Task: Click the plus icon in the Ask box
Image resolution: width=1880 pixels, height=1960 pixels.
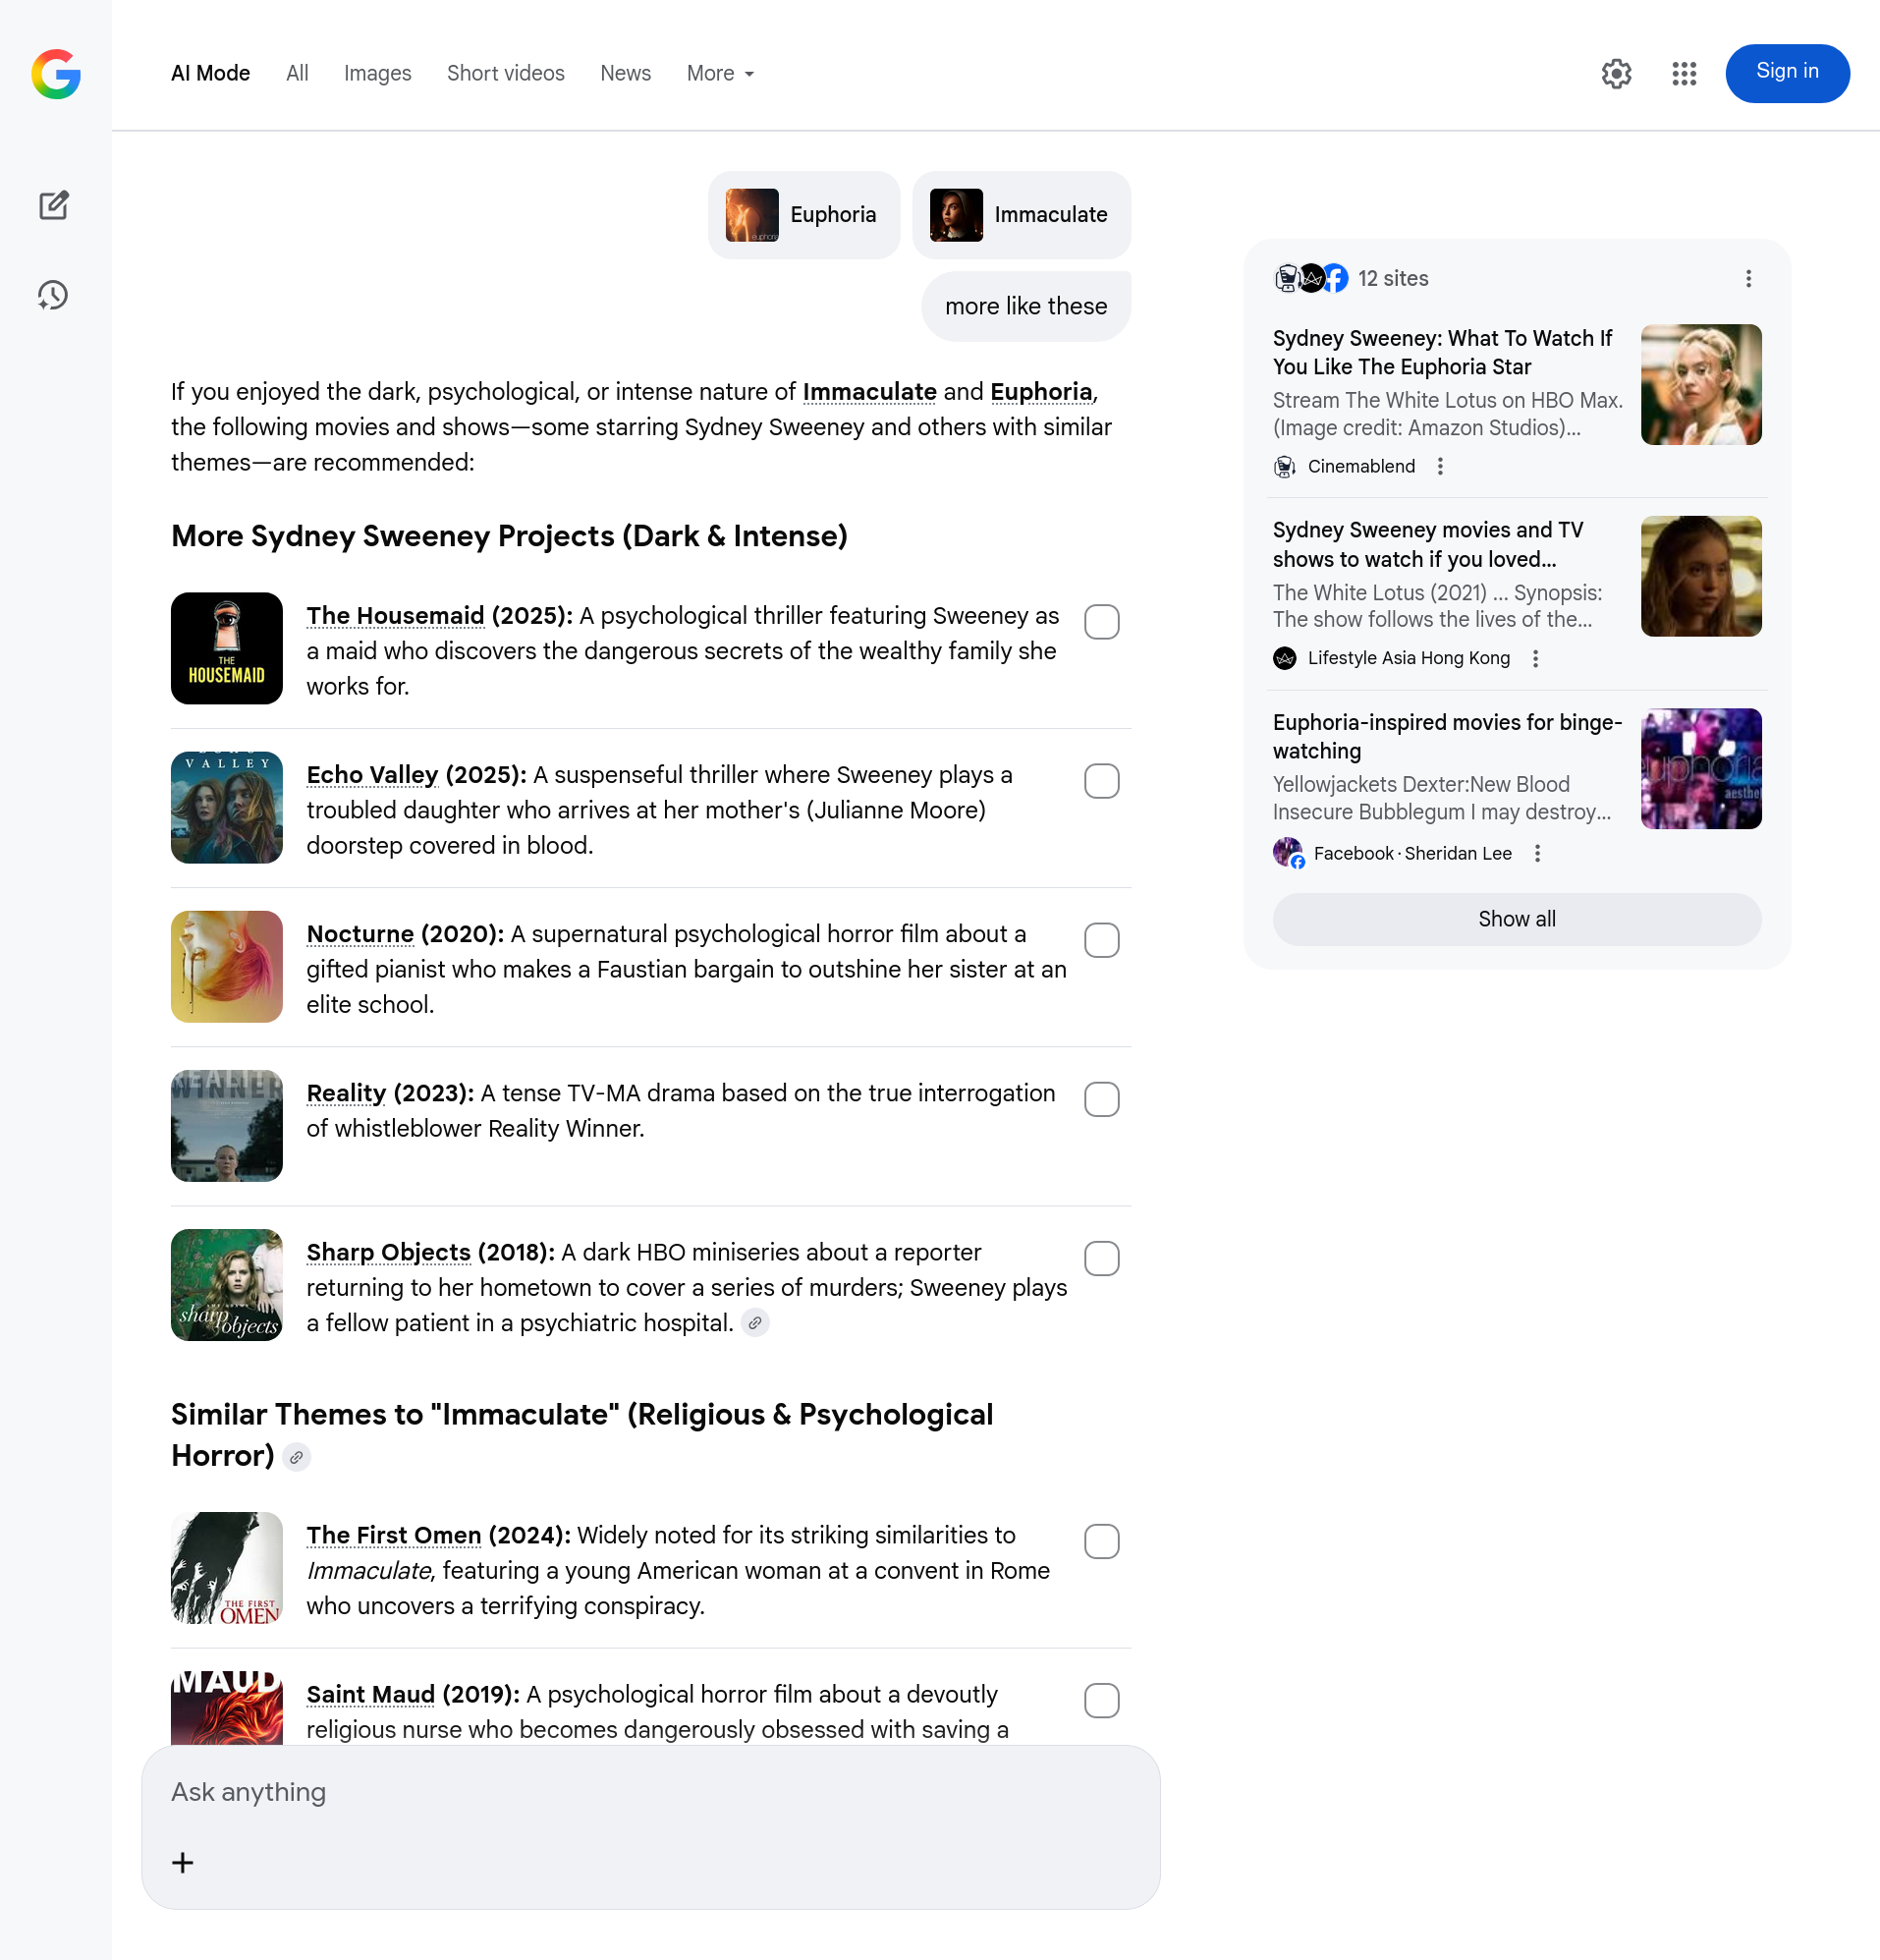Action: pyautogui.click(x=183, y=1863)
